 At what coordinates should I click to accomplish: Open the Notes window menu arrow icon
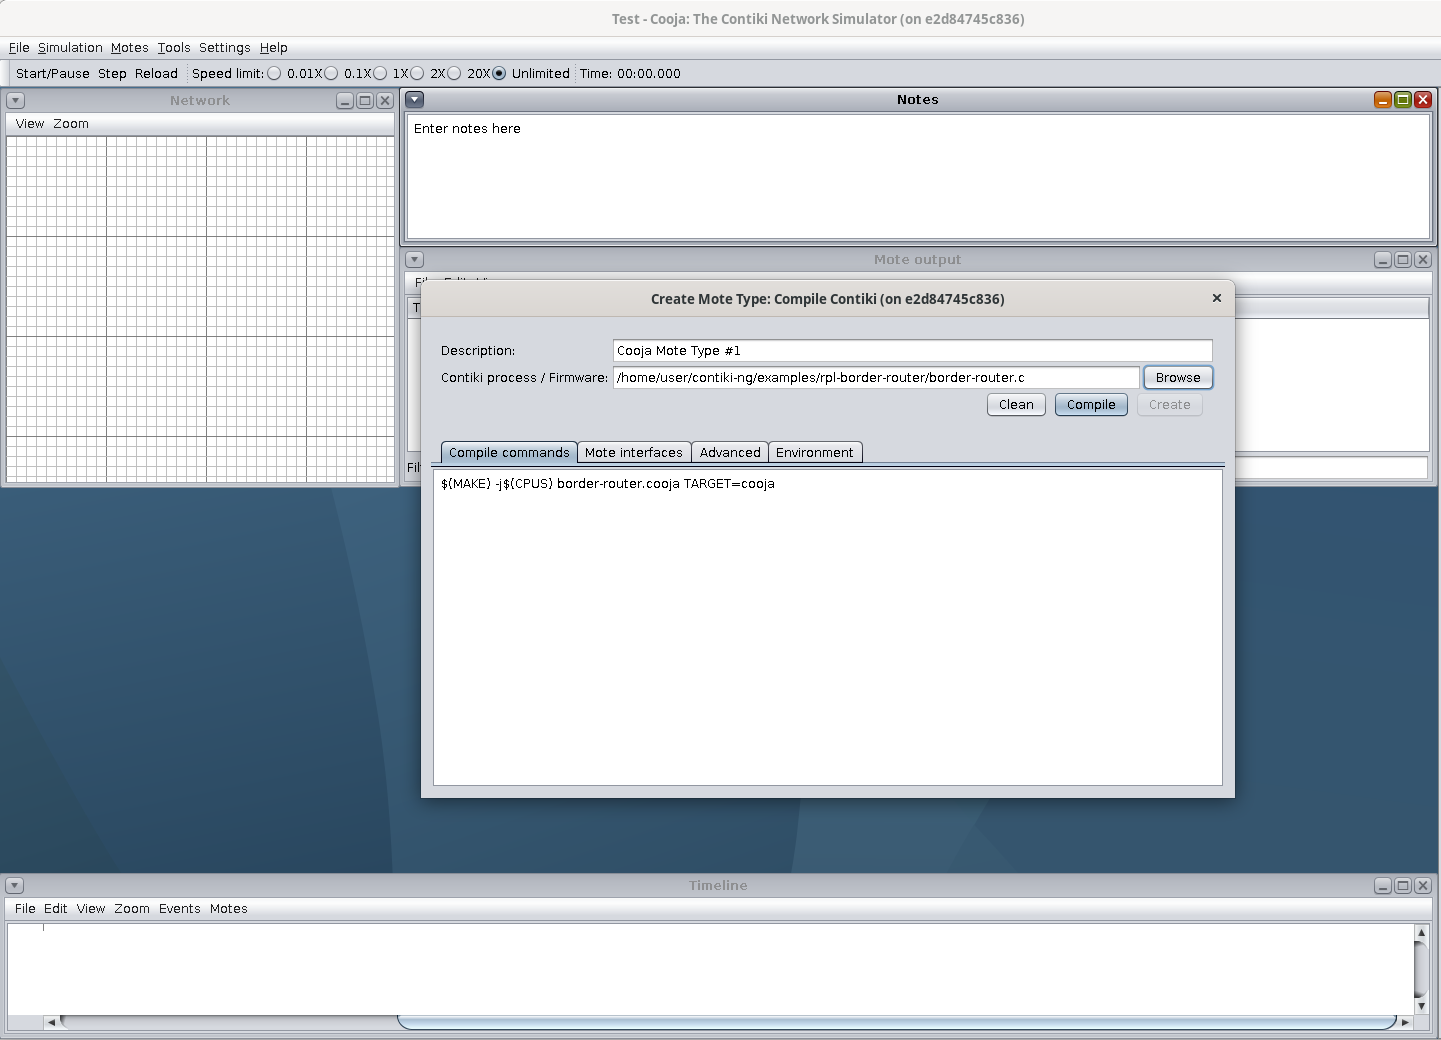[x=415, y=100]
